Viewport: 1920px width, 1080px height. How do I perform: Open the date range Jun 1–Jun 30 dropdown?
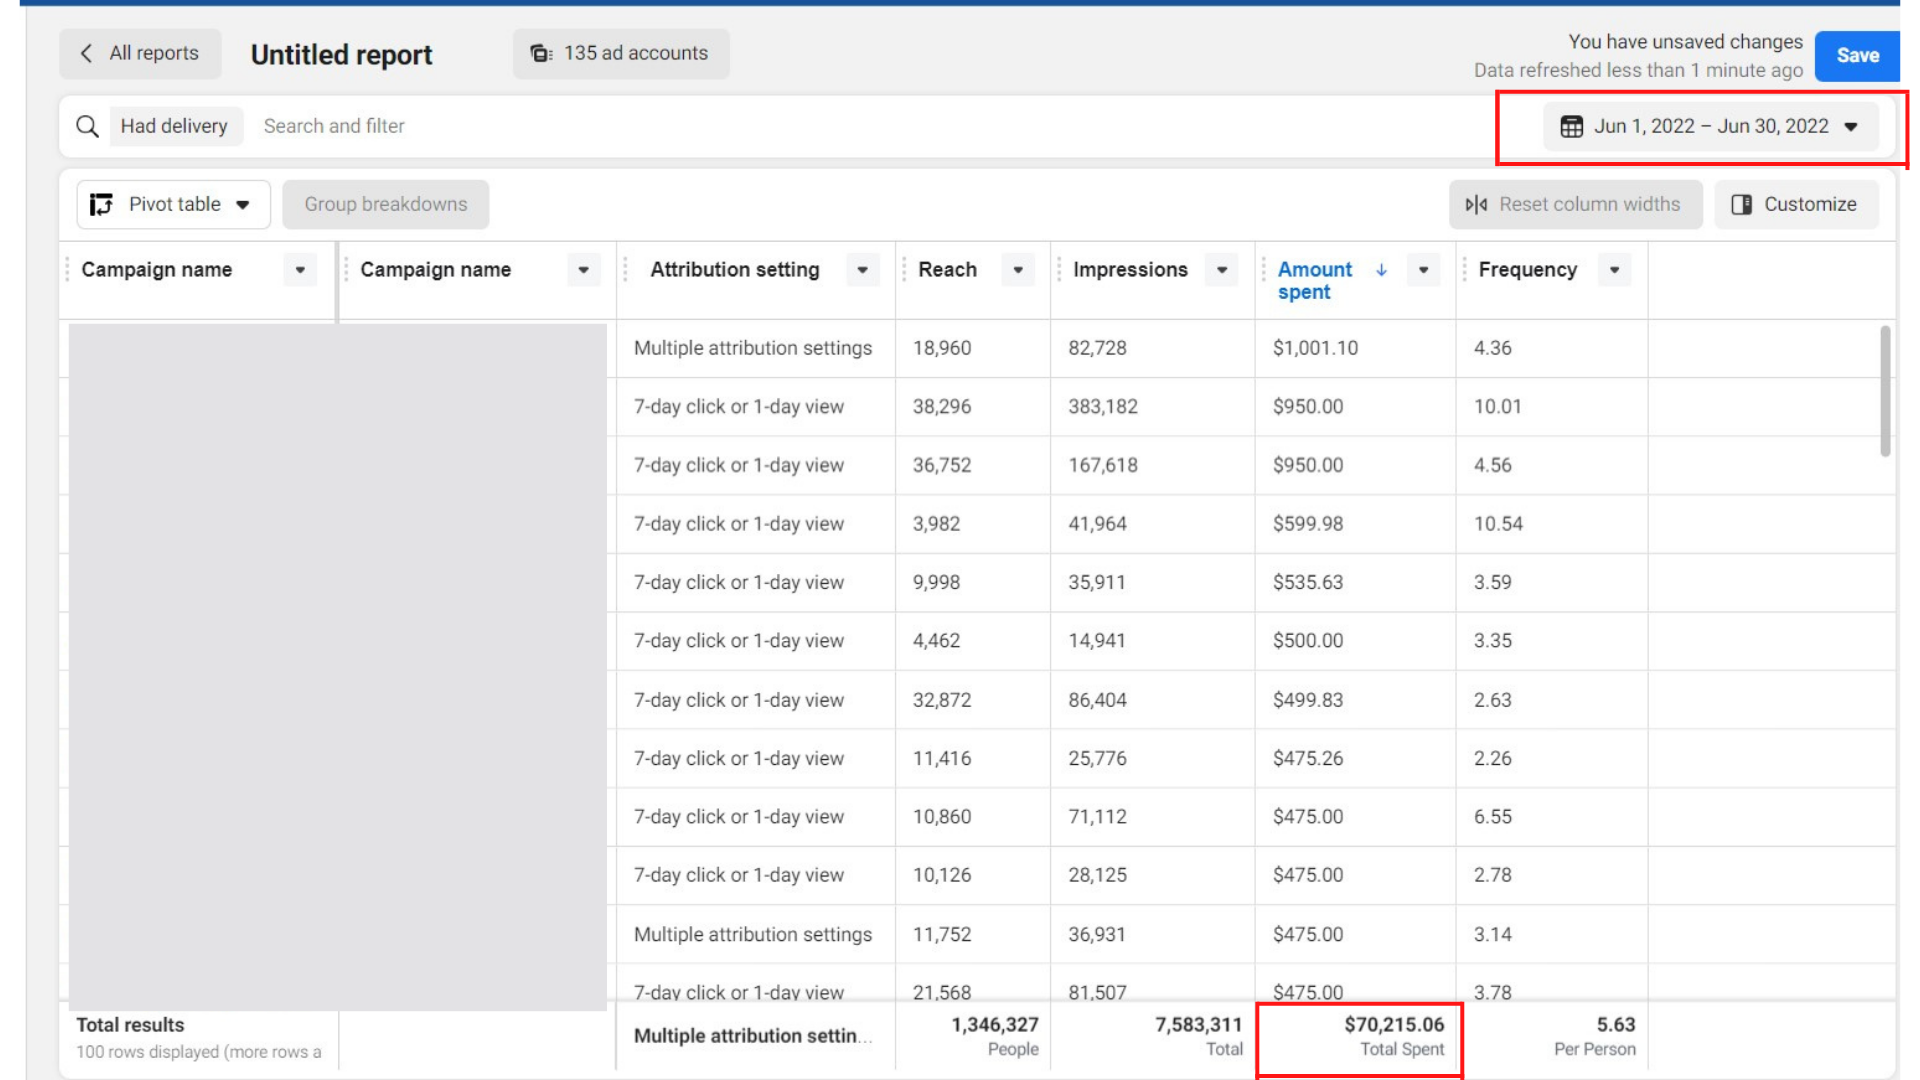point(1710,126)
